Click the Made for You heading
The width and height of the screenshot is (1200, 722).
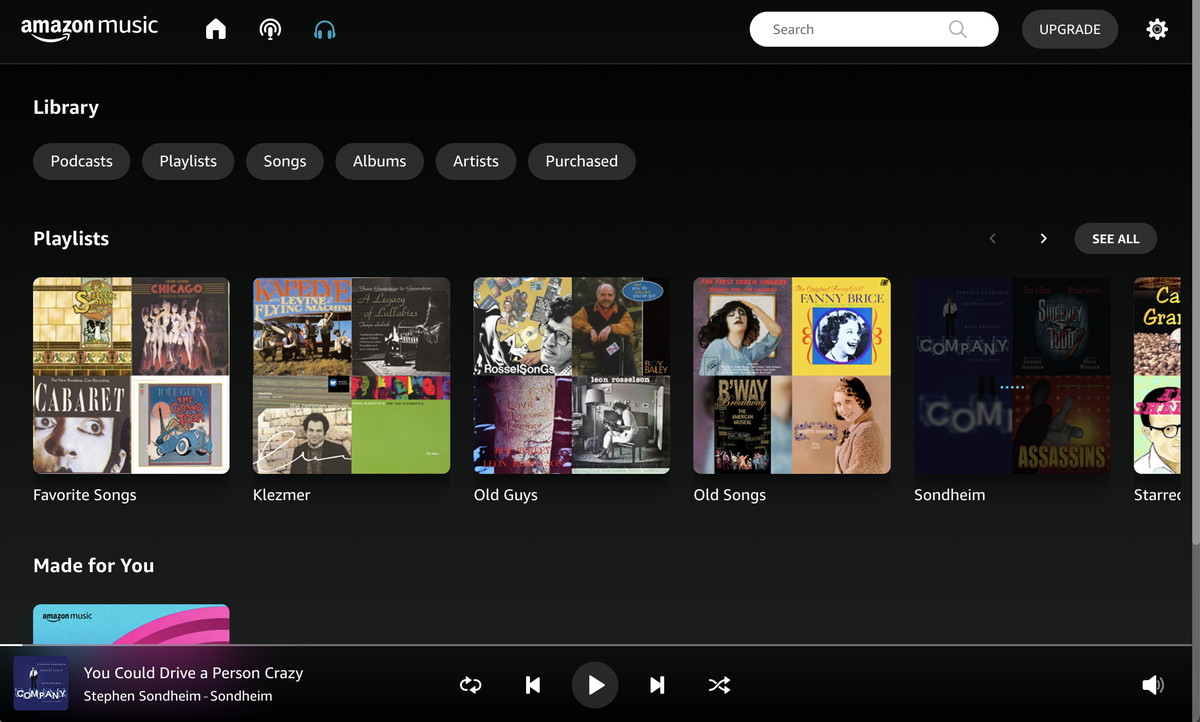point(94,566)
